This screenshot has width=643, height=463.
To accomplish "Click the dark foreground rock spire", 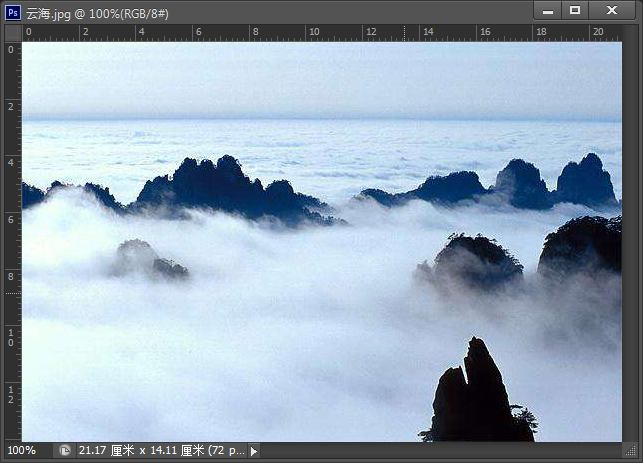I will [475, 395].
